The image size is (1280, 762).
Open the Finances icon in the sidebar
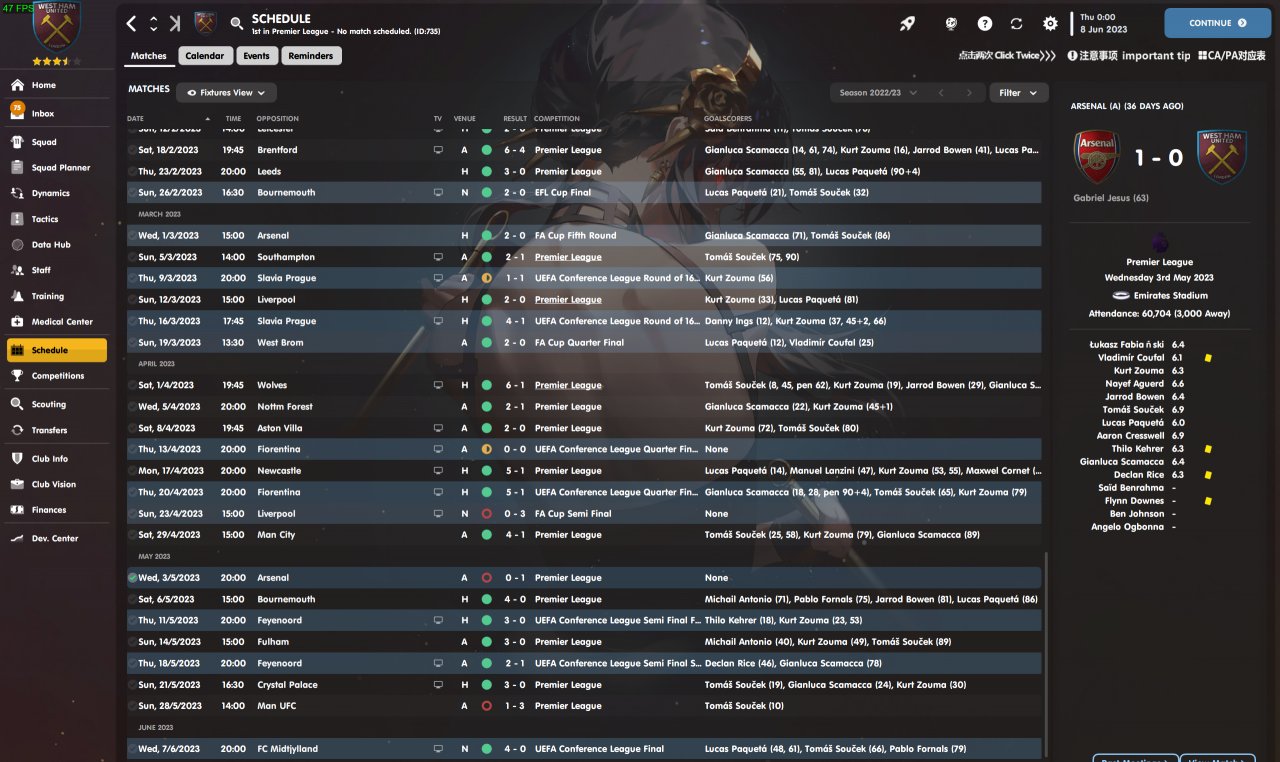click(17, 510)
